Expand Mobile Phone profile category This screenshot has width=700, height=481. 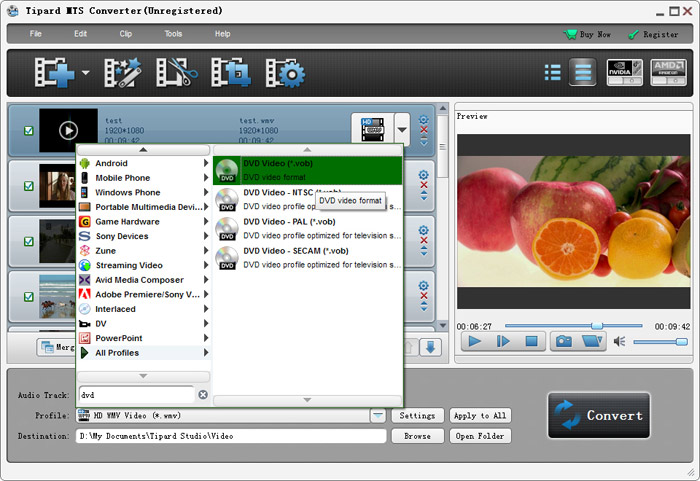(x=143, y=178)
